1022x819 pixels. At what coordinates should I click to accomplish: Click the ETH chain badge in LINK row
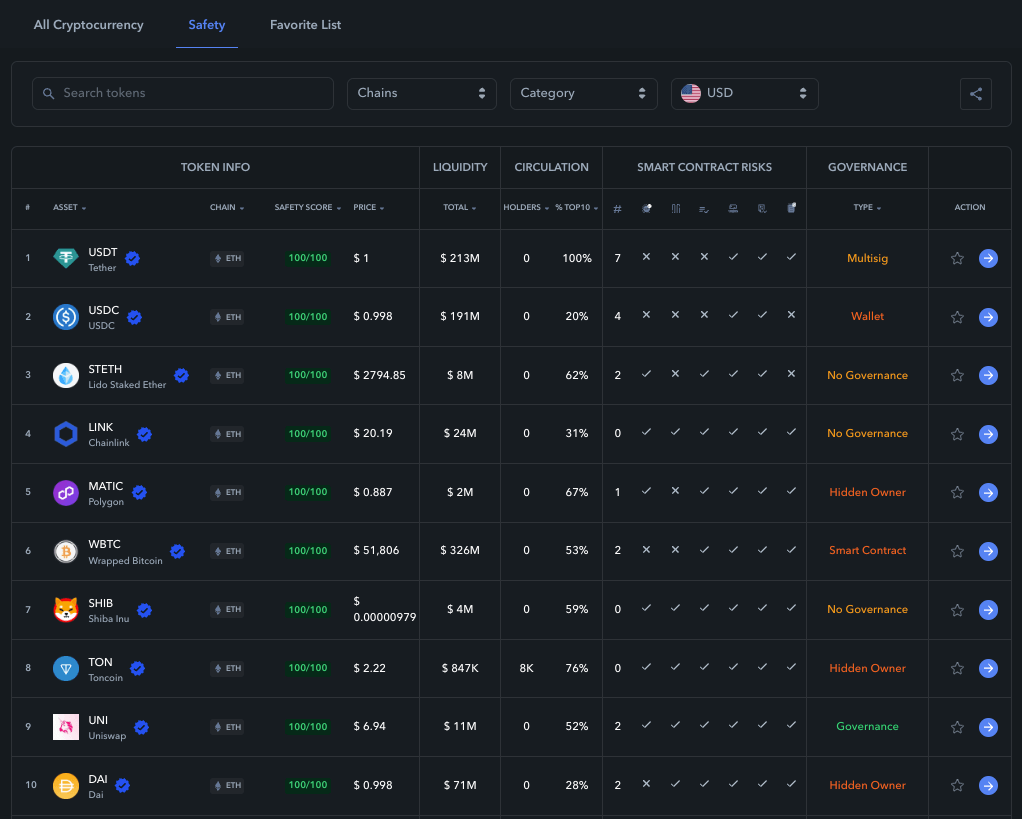[x=227, y=434]
